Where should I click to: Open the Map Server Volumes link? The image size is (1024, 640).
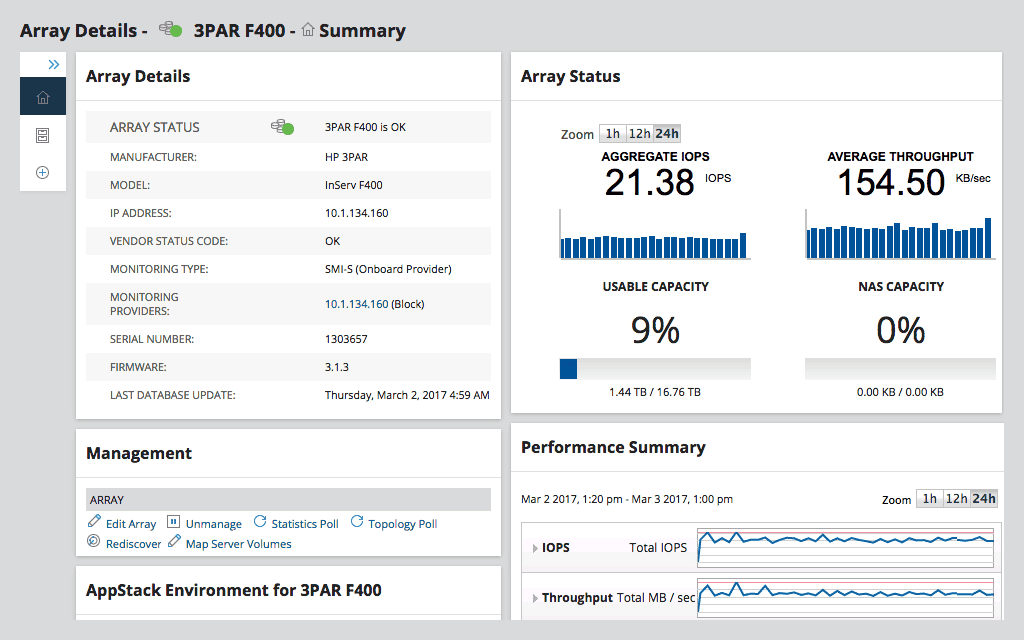pos(238,544)
